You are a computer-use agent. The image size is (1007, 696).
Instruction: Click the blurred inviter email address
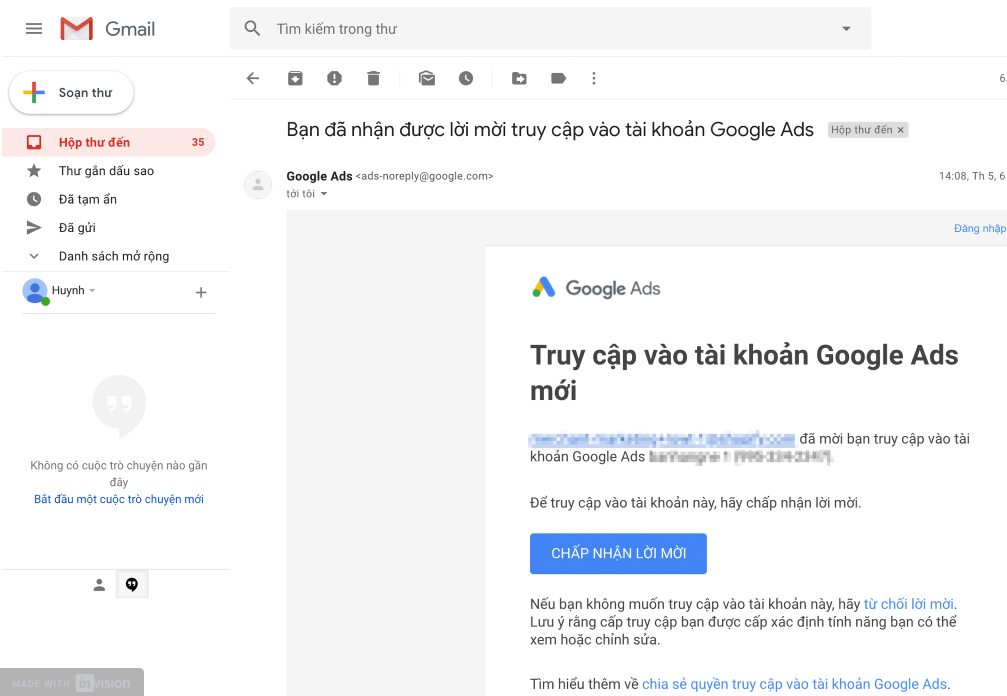coord(662,439)
